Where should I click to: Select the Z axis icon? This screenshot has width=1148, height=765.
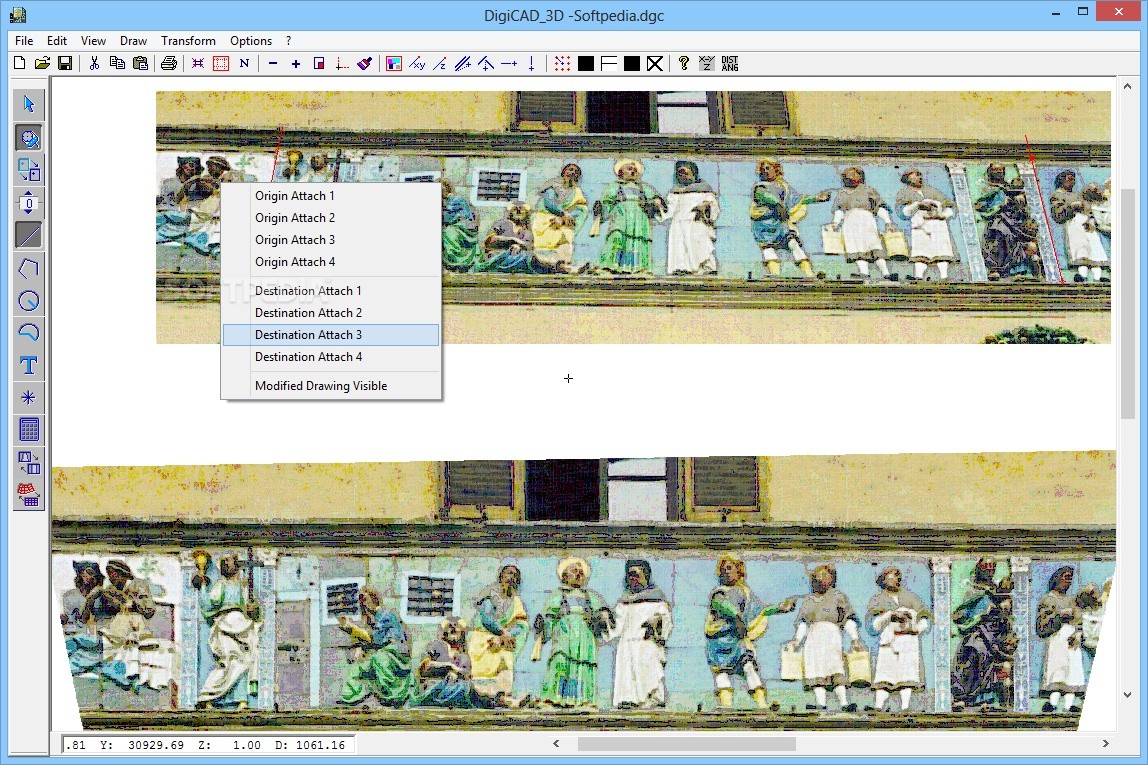(440, 64)
